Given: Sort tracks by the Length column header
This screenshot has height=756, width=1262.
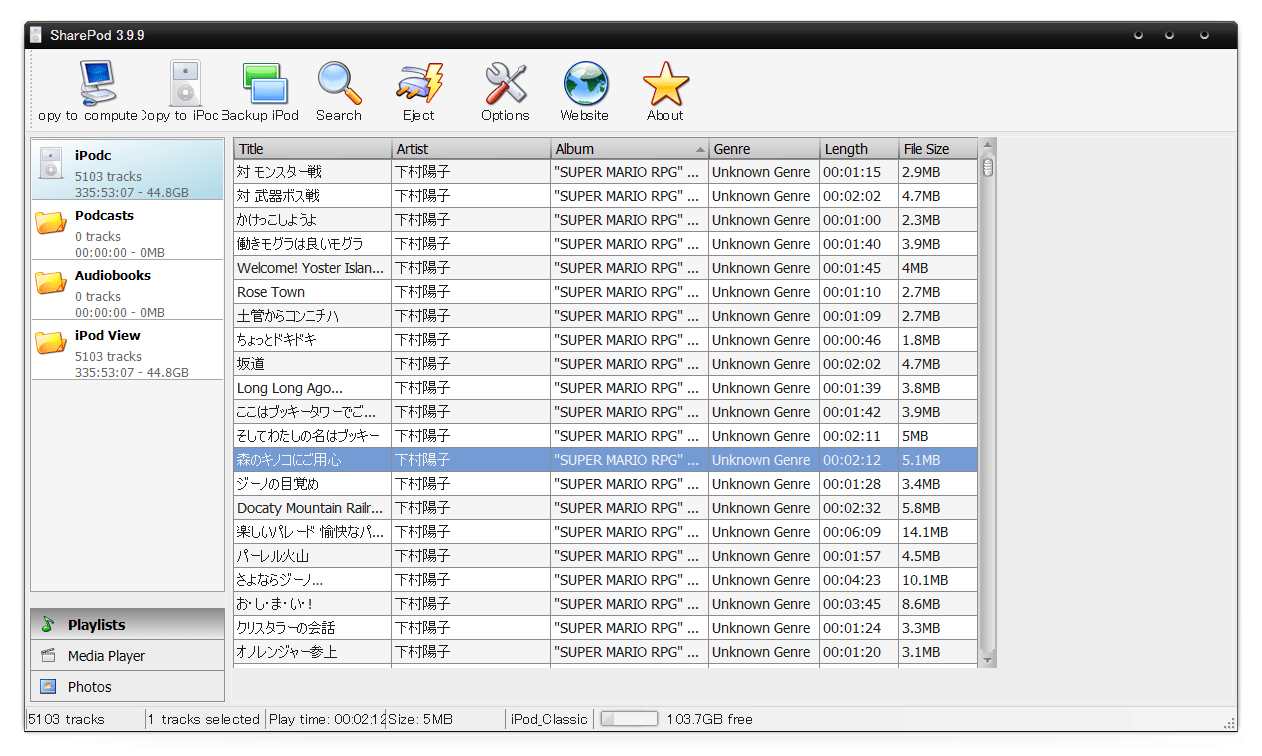Looking at the screenshot, I should (860, 149).
